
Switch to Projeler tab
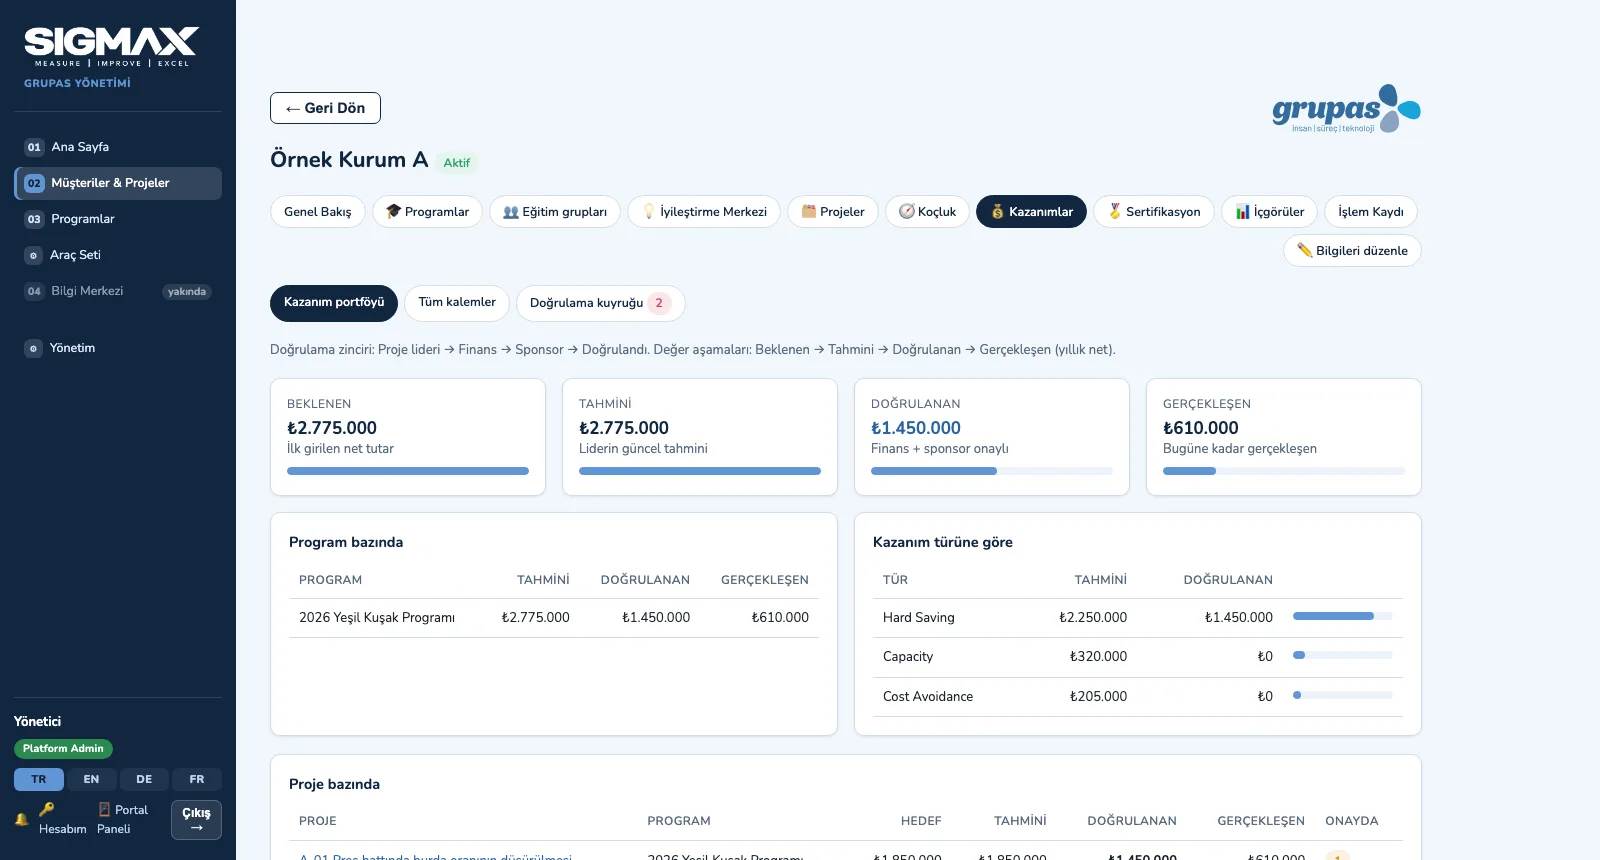(x=833, y=212)
